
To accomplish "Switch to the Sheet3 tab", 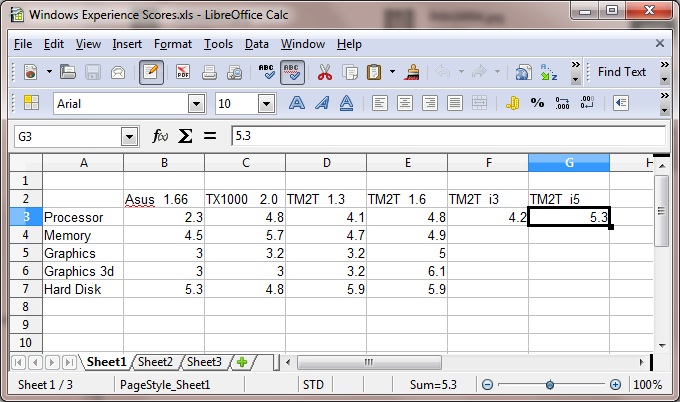I will coord(204,362).
